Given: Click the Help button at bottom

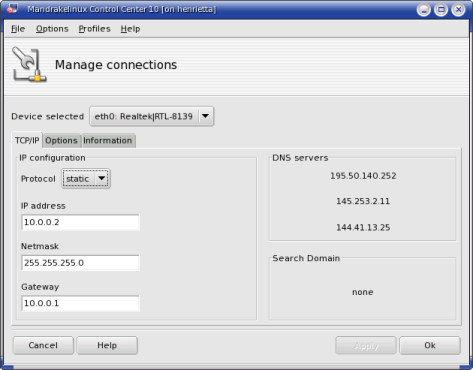Looking at the screenshot, I should click(x=107, y=345).
